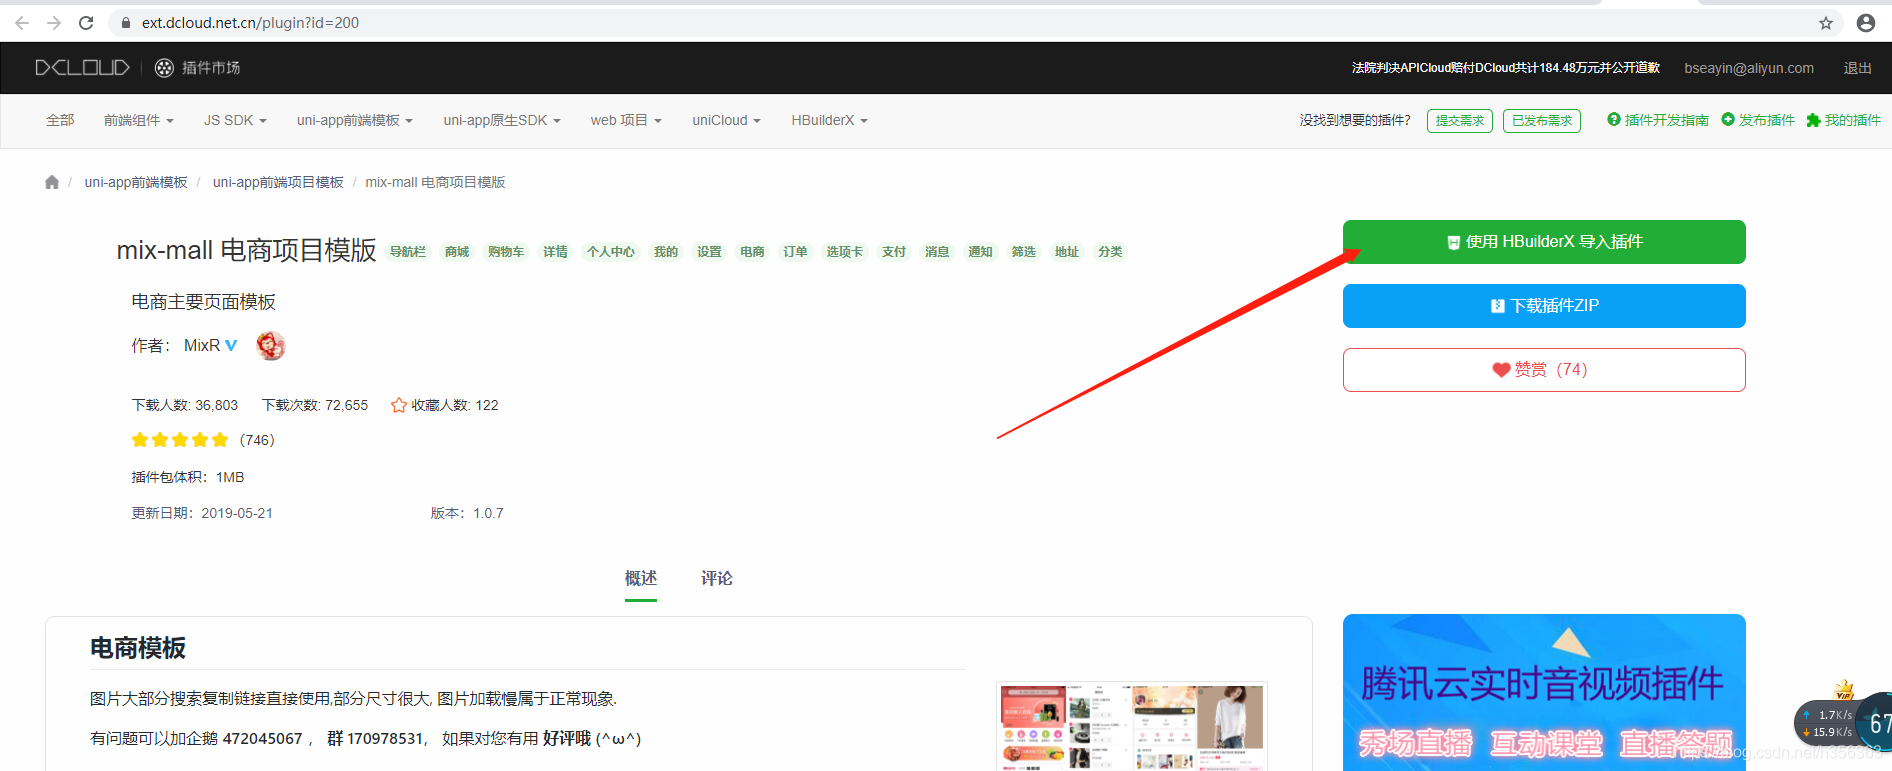Click the uni-app前端模板 breadcrumb link
This screenshot has width=1892, height=771.
[136, 182]
